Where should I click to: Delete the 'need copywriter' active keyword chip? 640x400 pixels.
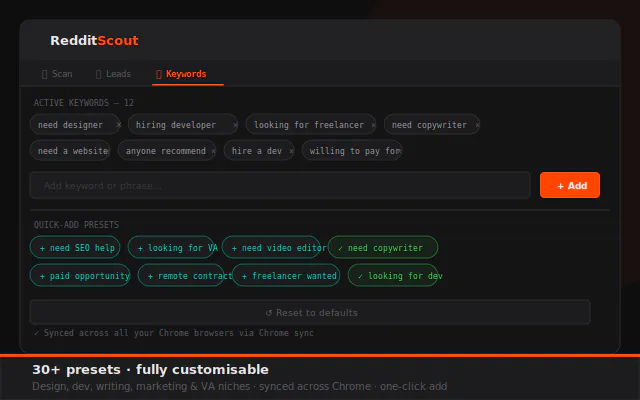click(x=477, y=125)
